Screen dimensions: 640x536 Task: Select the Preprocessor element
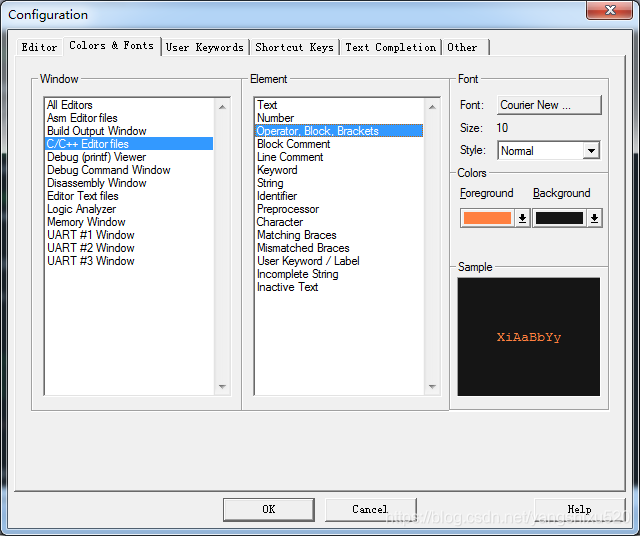[x=339, y=209]
